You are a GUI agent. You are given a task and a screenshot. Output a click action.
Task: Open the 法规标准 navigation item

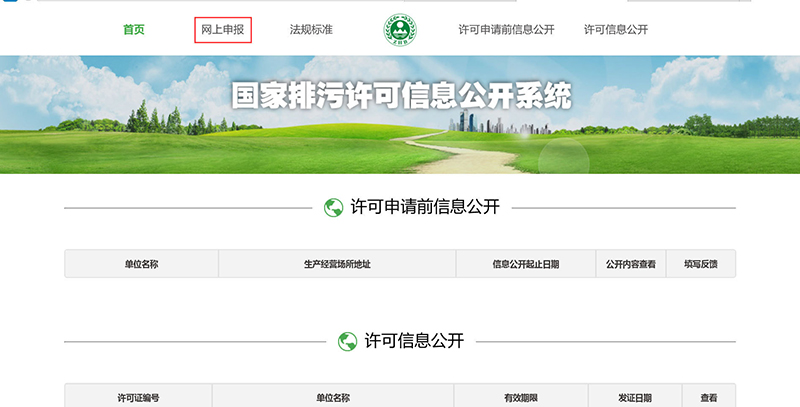(311, 30)
